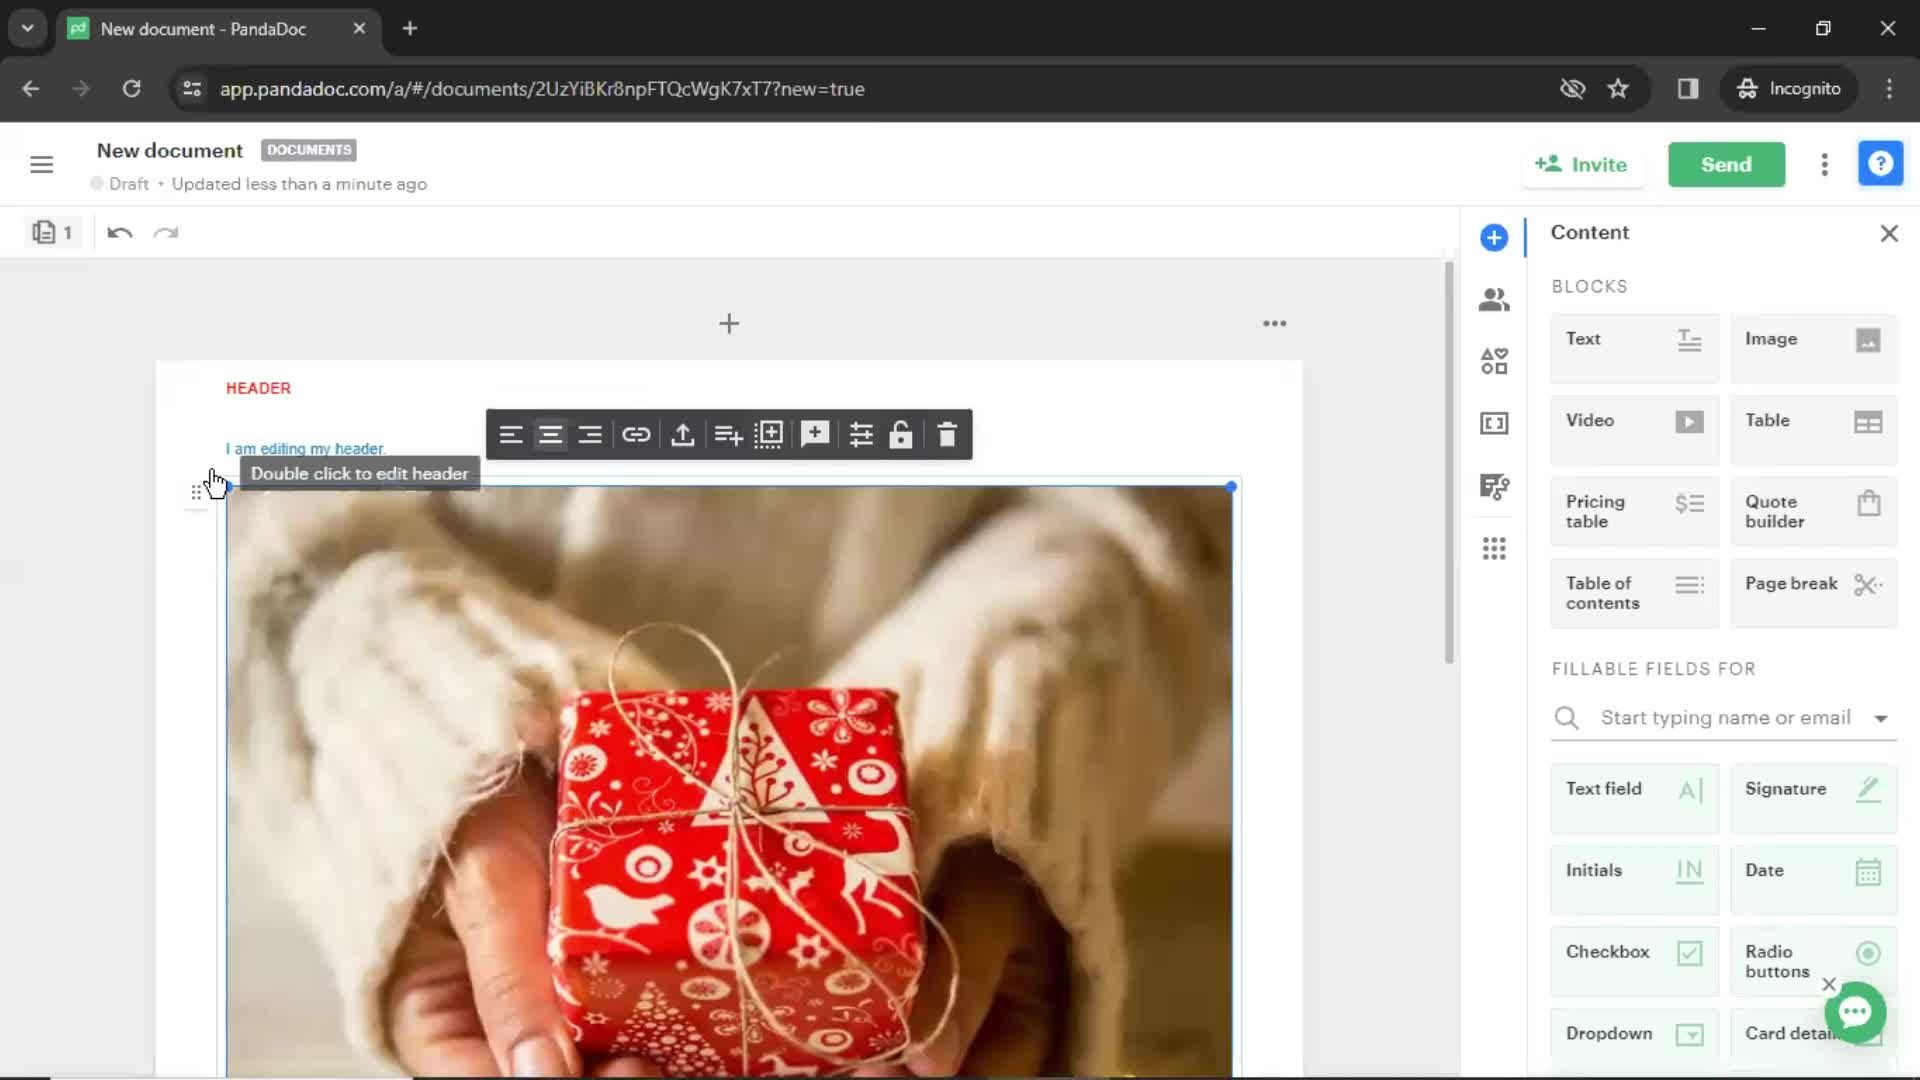
Task: Open the More options menu ellipsis
Action: pyautogui.click(x=1274, y=324)
